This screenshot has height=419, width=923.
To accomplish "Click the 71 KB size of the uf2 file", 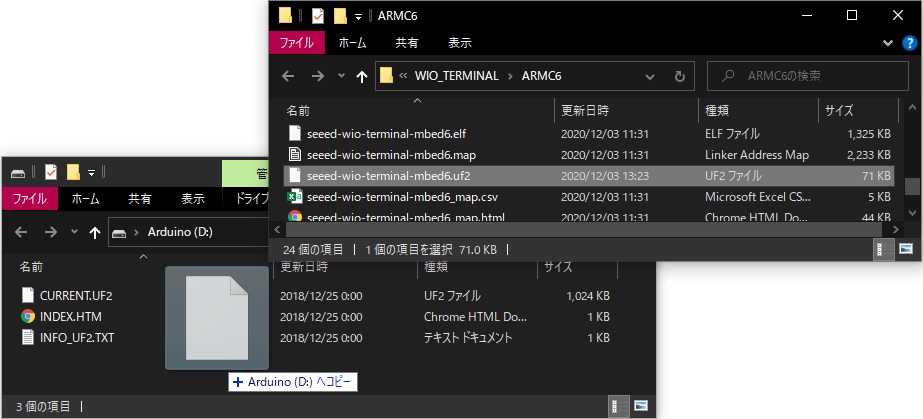I will tap(875, 175).
